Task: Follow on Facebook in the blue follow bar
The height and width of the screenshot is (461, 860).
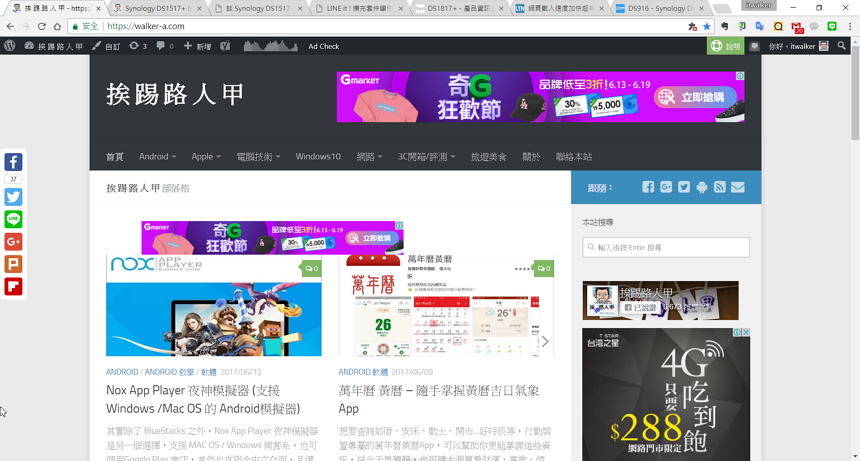Action: 648,187
